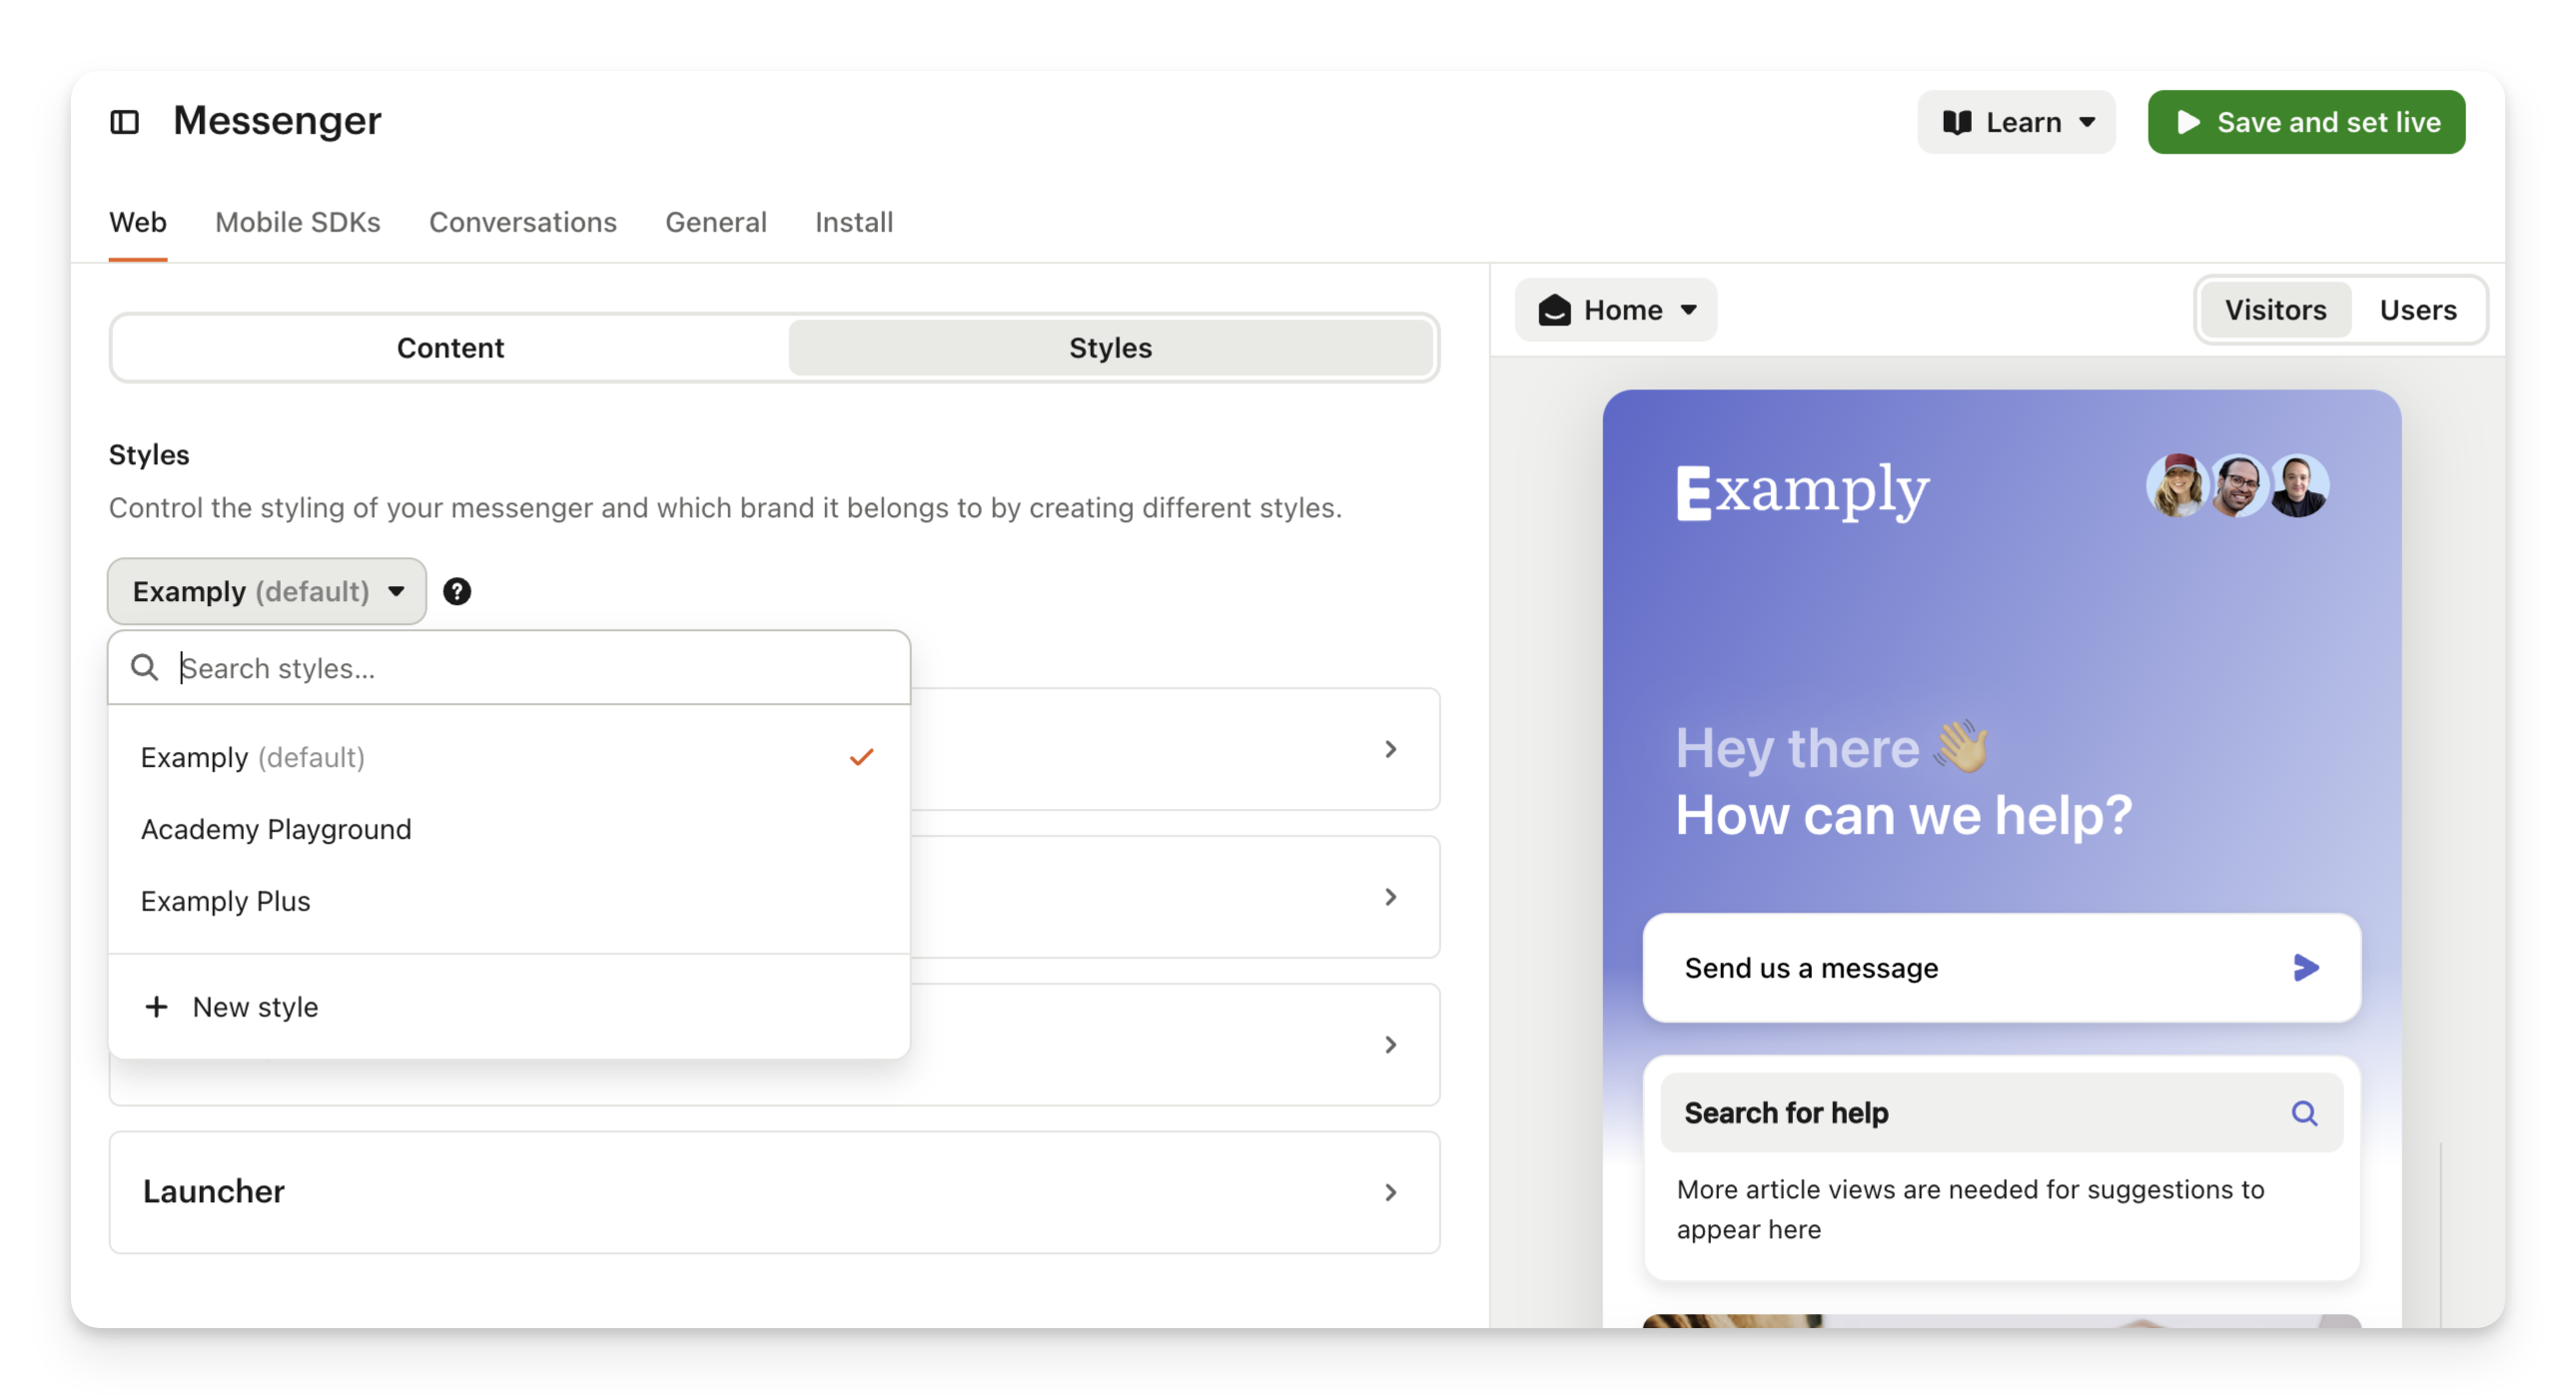Screen dimensions: 2576x1399
Task: Click the team avatars in the messenger preview
Action: click(x=2237, y=486)
